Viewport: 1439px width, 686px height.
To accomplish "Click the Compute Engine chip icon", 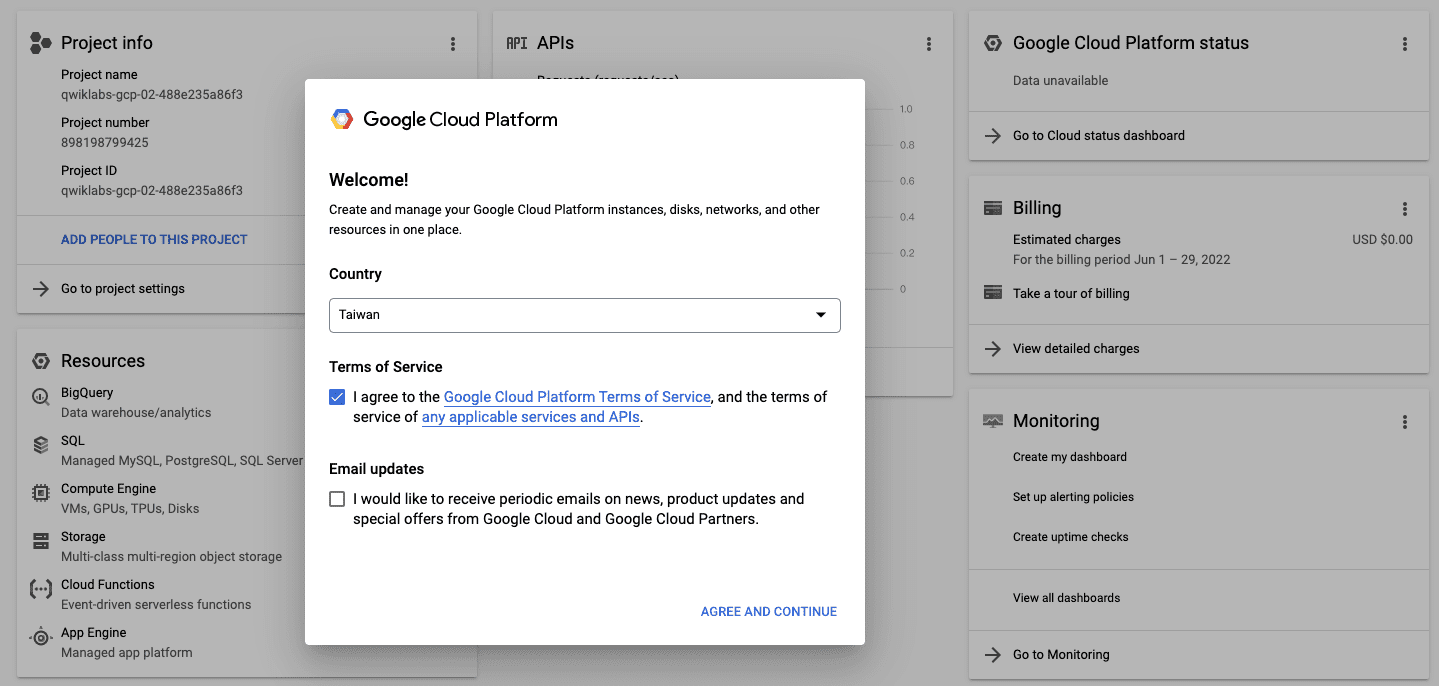I will 40,492.
